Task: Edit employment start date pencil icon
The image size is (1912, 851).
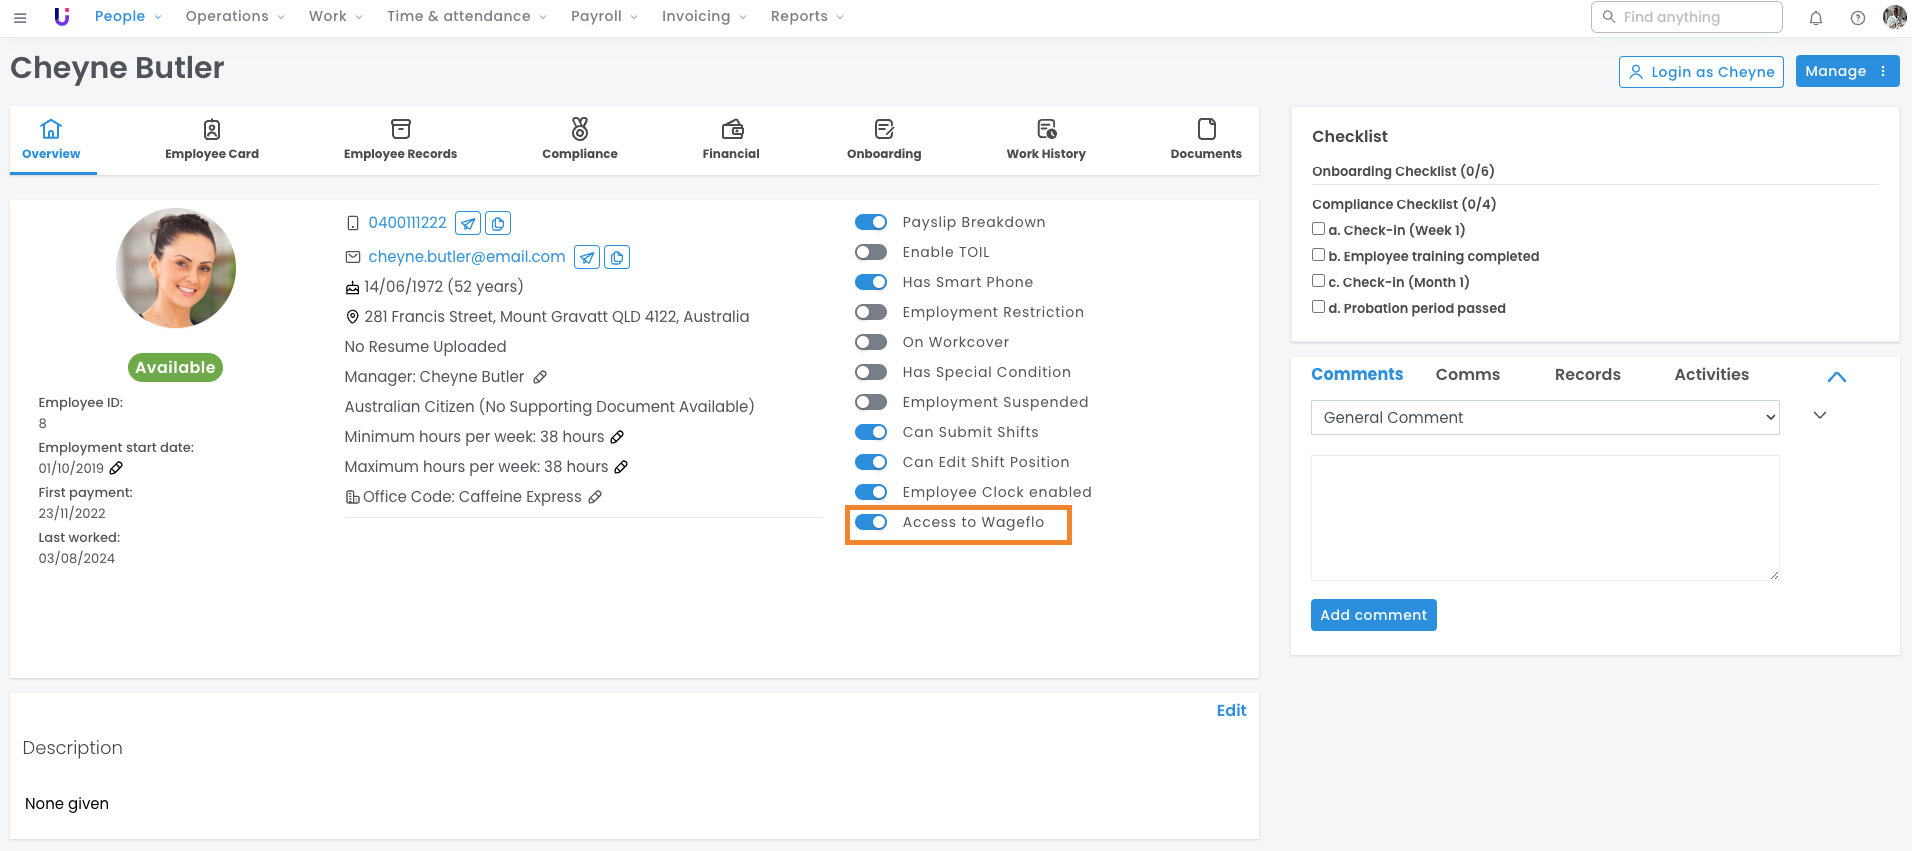Action: click(x=116, y=468)
